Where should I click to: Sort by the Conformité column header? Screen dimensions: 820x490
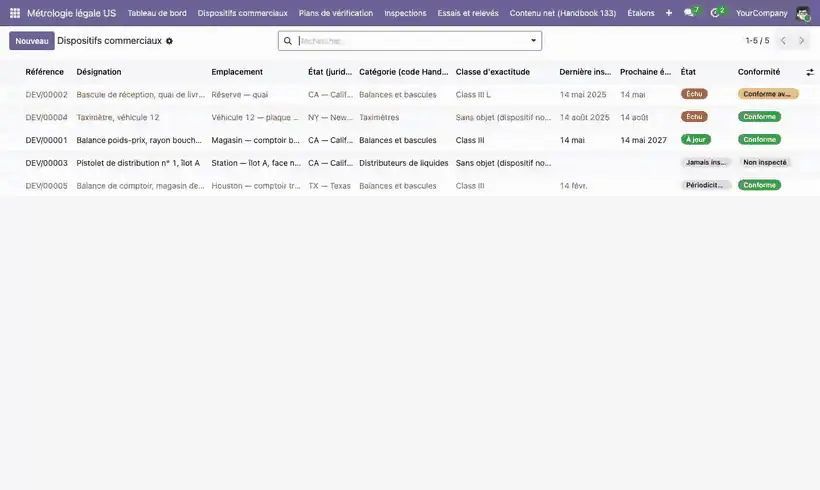coord(759,72)
